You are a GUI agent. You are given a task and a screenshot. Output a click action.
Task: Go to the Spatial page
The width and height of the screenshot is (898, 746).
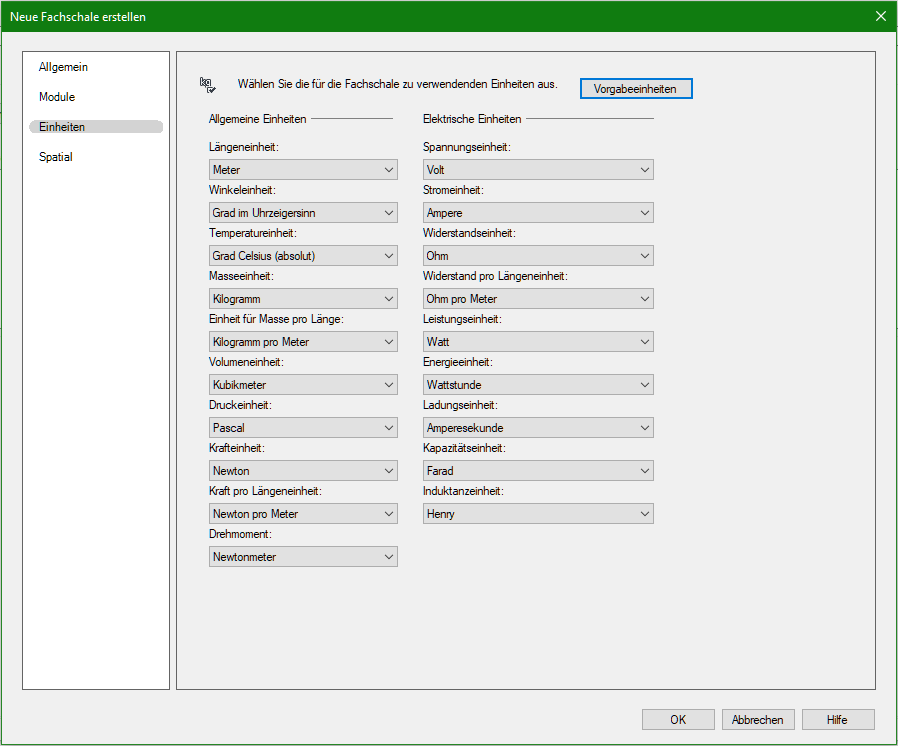(x=56, y=157)
